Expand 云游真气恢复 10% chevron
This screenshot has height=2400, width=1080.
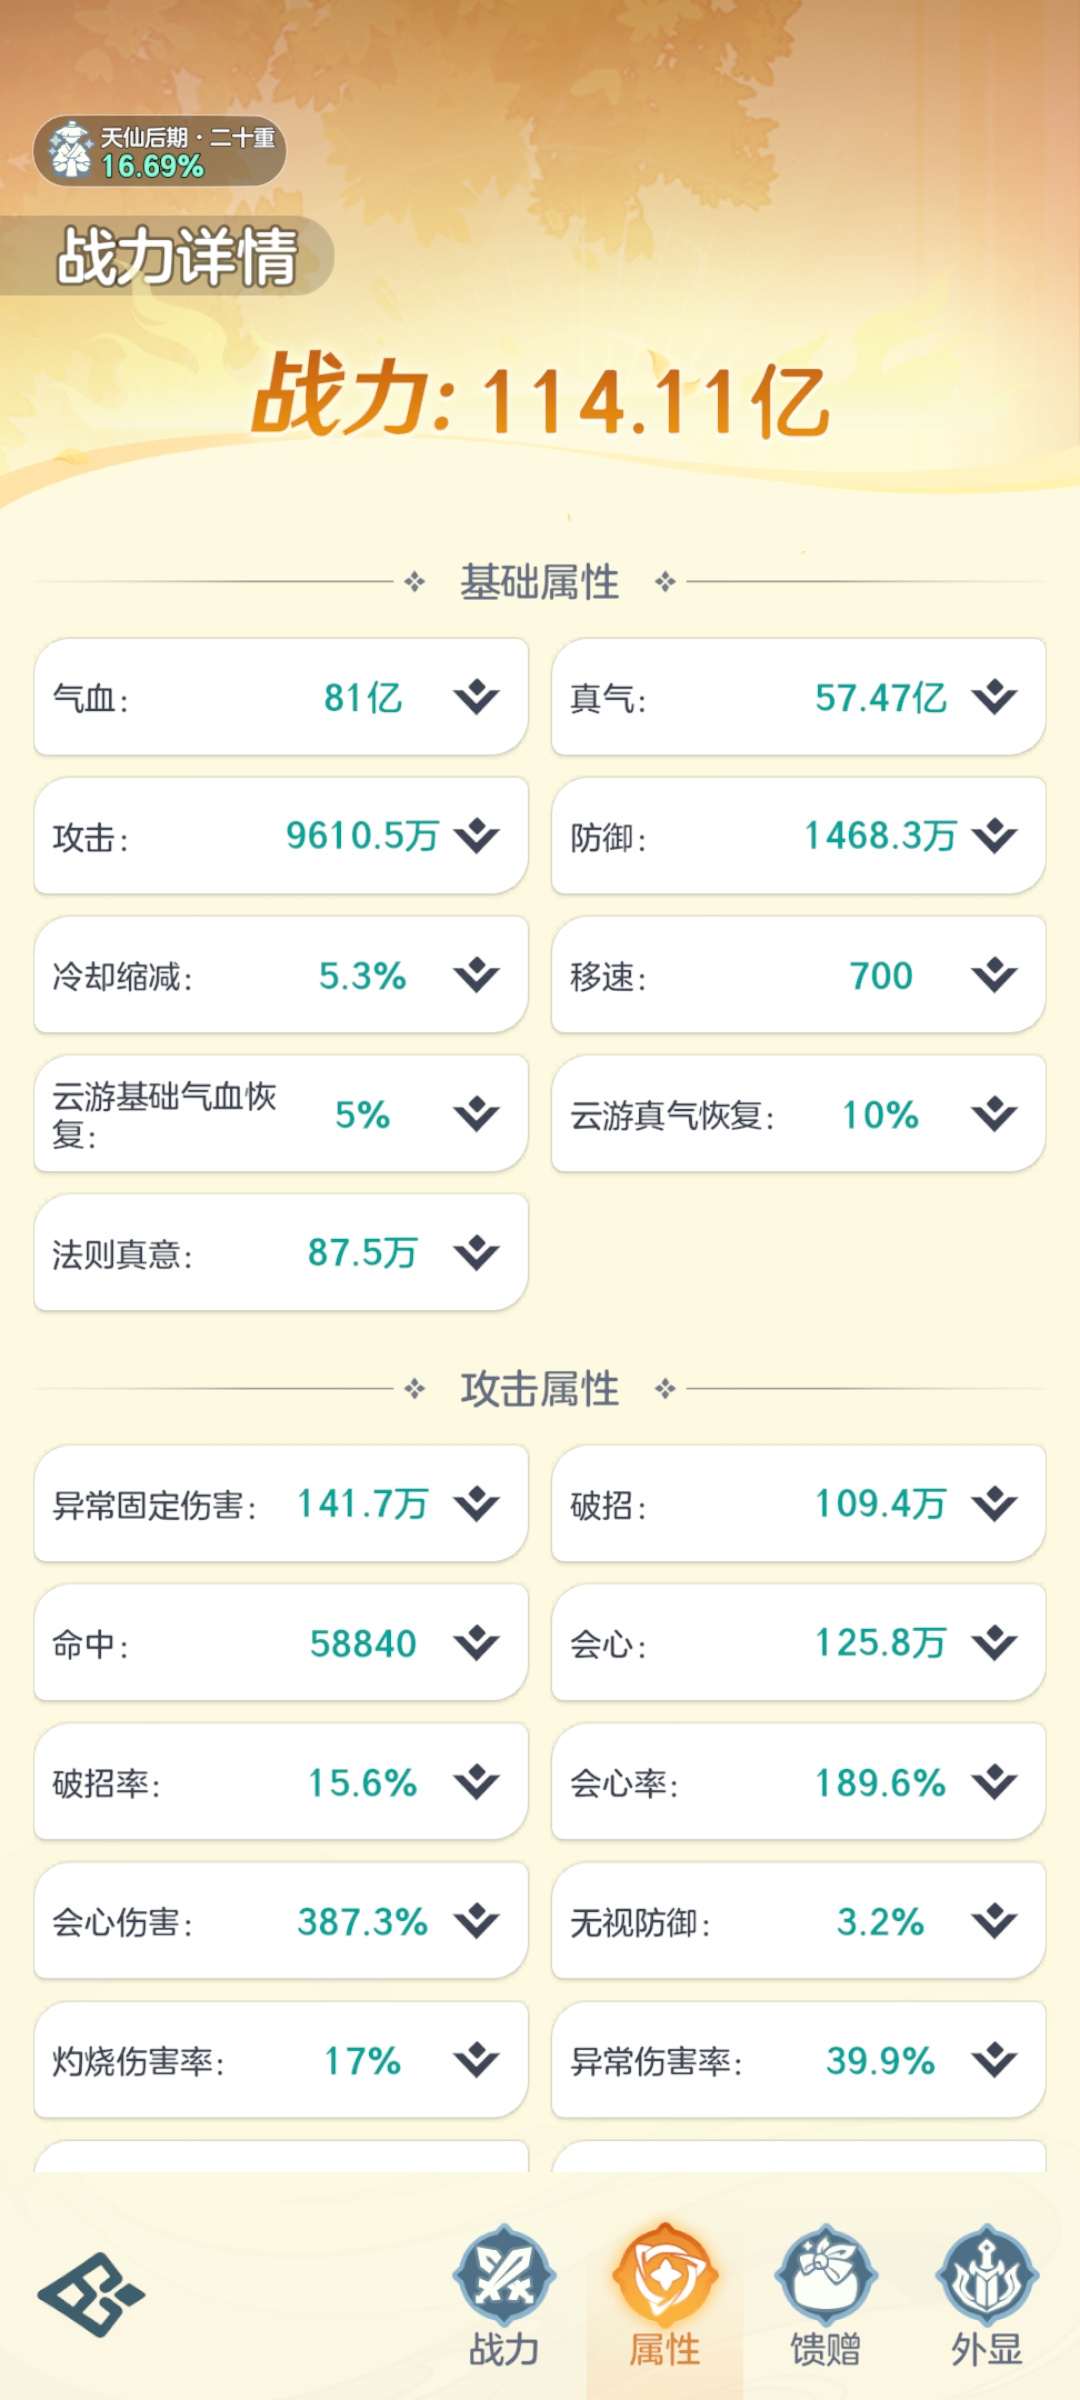(994, 1114)
